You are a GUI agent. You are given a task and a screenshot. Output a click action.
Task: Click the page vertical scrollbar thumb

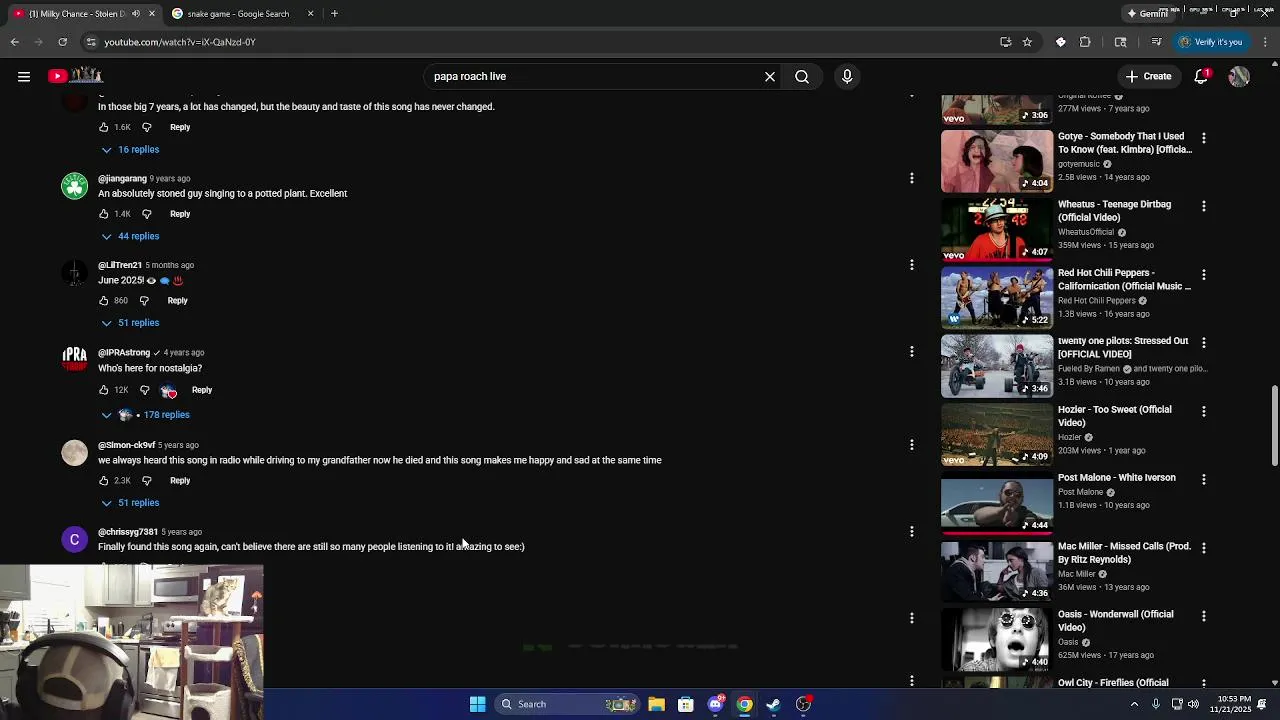[x=1274, y=425]
